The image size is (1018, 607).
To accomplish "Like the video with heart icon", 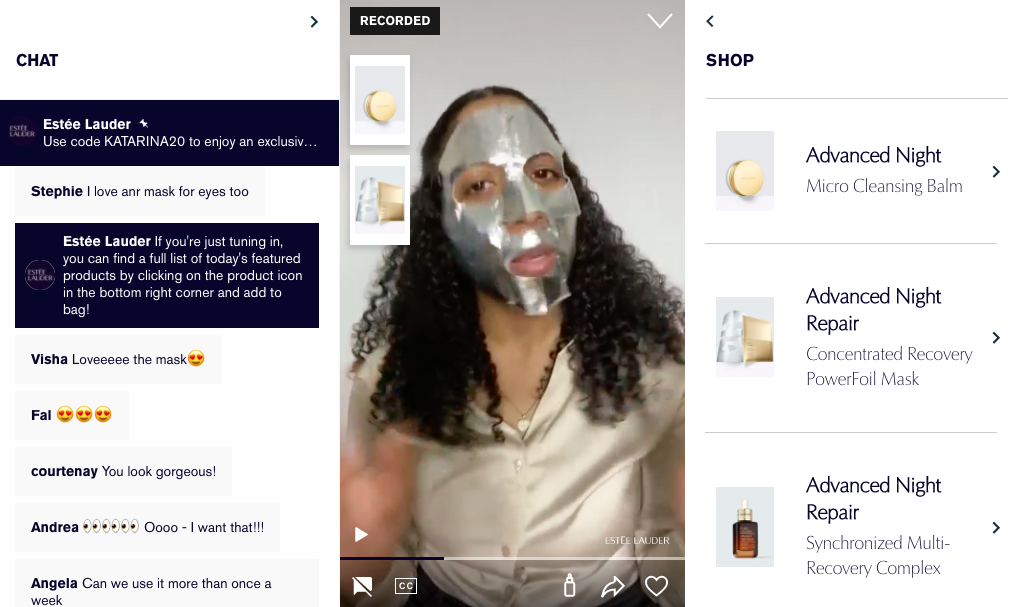I will 656,586.
